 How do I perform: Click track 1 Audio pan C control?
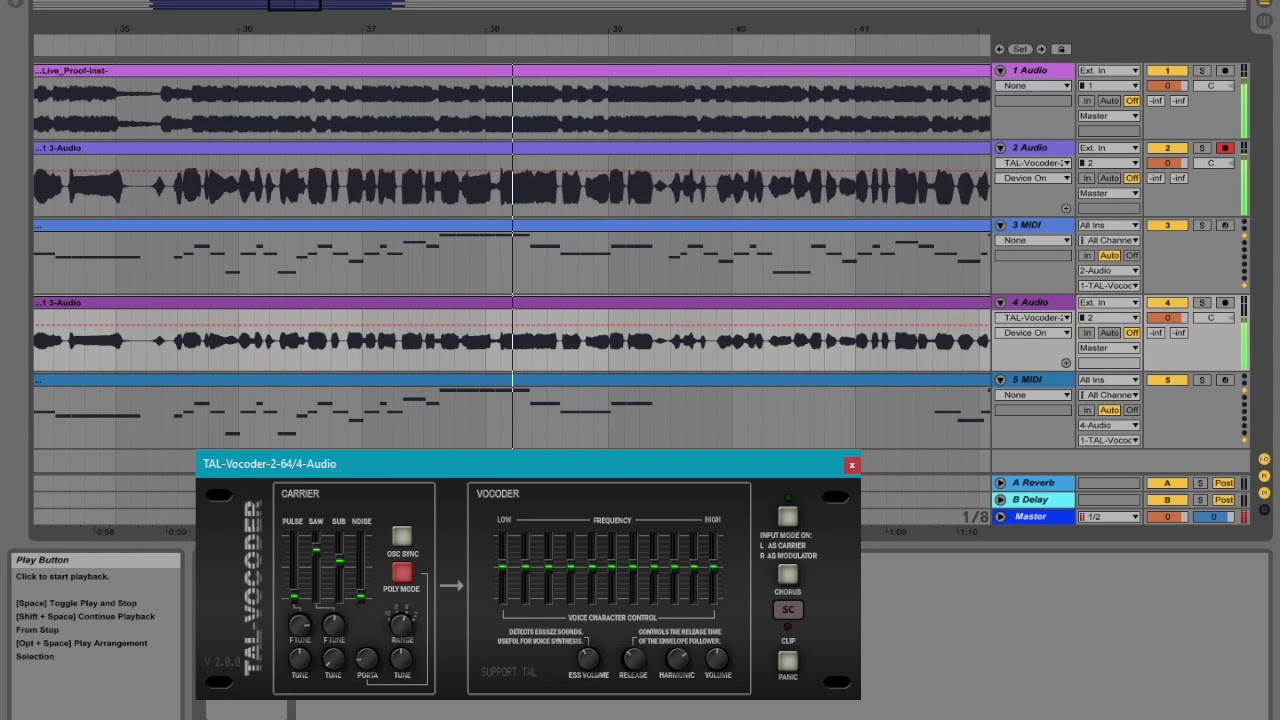tap(1211, 86)
